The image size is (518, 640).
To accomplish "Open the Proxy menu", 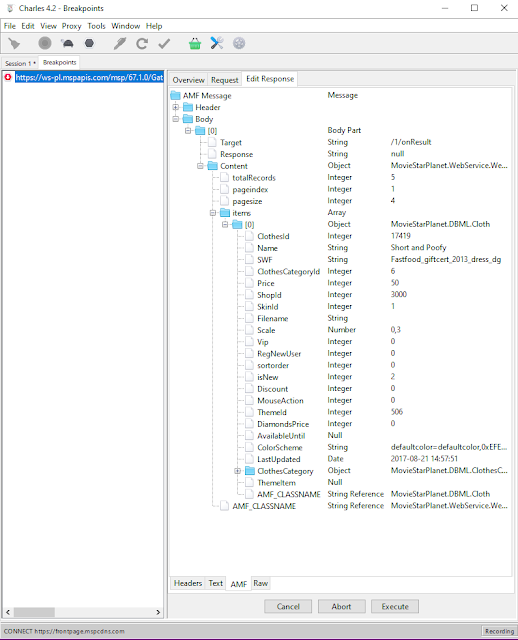I will [71, 26].
